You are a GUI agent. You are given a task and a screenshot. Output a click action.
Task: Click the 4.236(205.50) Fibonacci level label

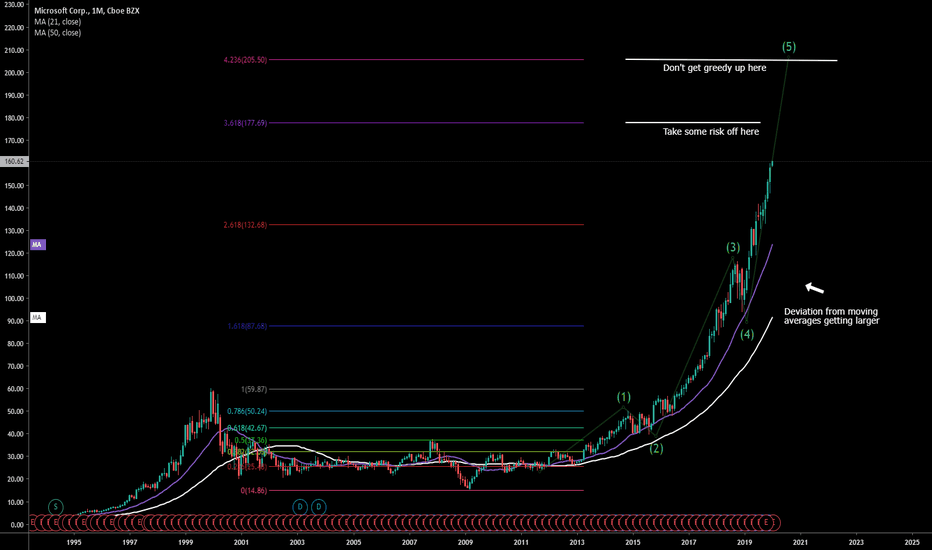245,59
